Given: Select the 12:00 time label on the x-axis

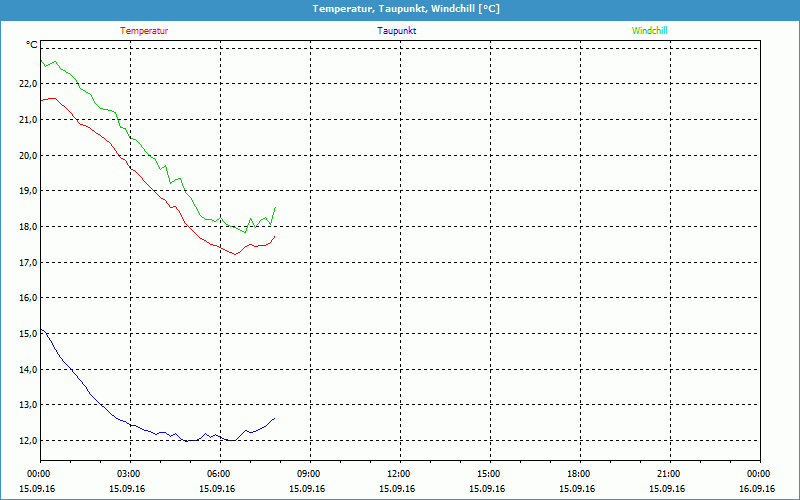Looking at the screenshot, I should point(399,474).
